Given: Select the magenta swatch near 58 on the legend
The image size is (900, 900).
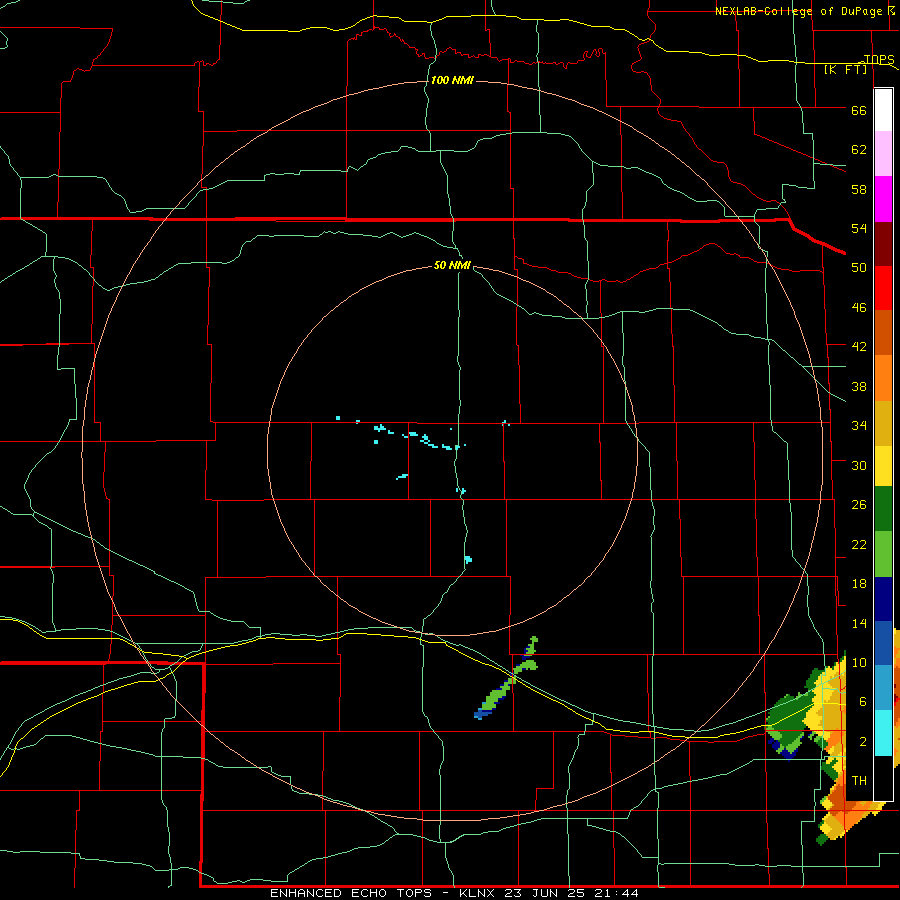Looking at the screenshot, I should coord(883,199).
